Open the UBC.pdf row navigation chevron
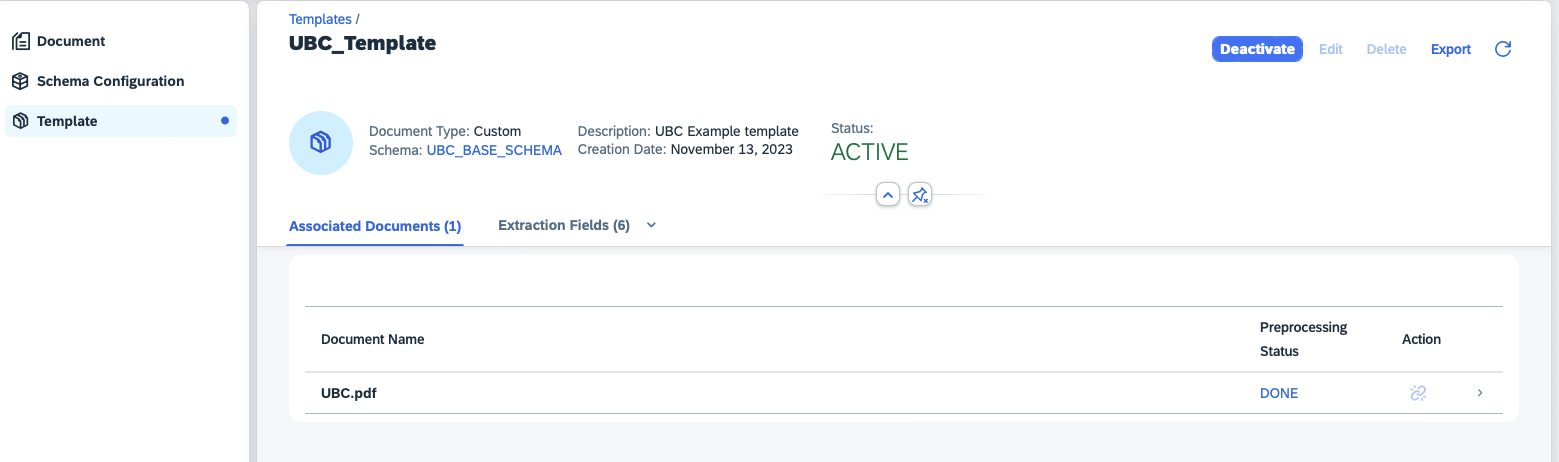 (1480, 393)
